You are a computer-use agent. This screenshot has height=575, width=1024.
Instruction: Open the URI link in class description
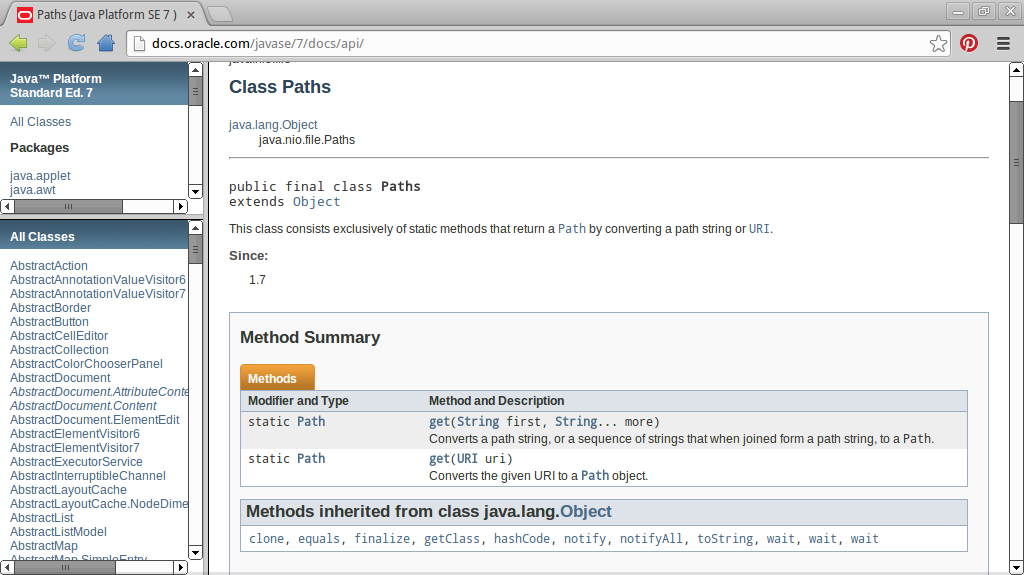click(759, 229)
